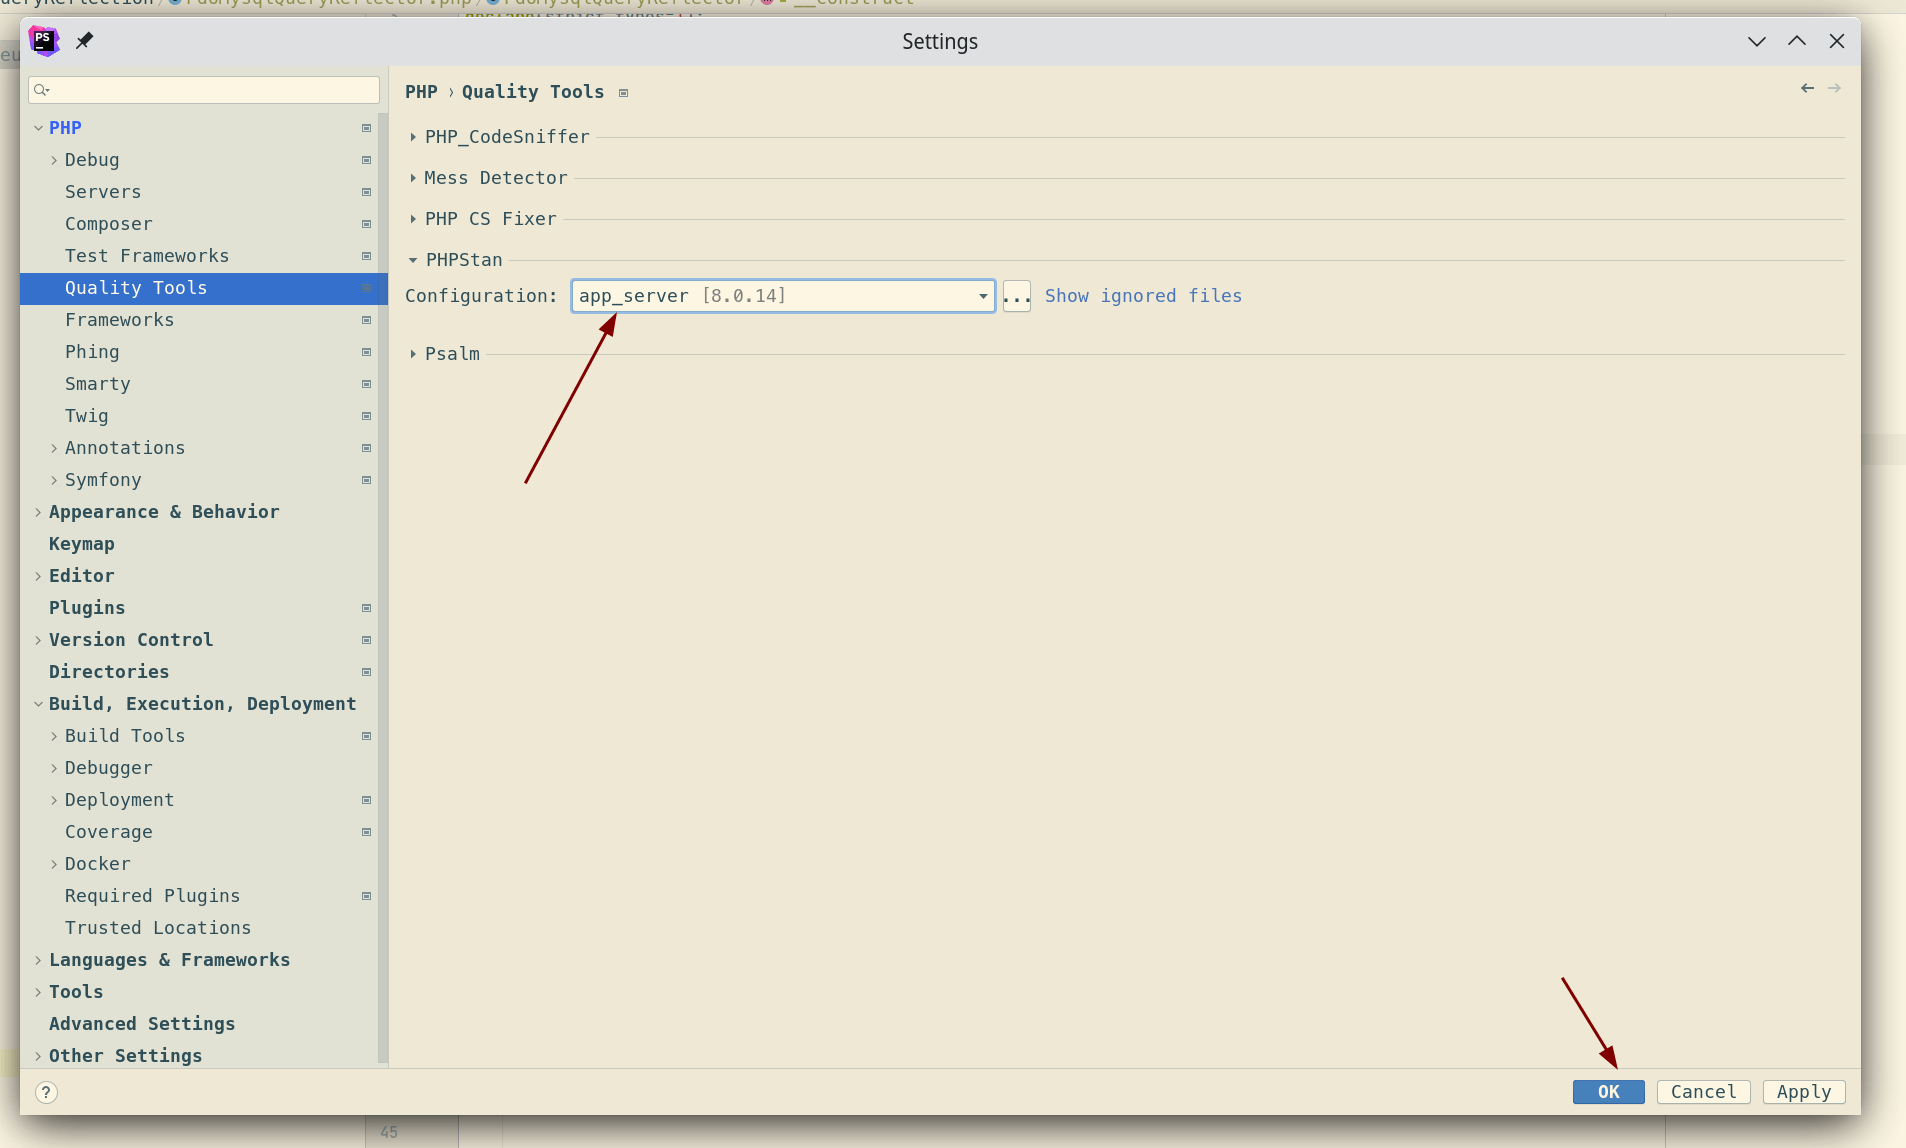Confirm settings with OK
The height and width of the screenshot is (1148, 1906).
1607,1092
